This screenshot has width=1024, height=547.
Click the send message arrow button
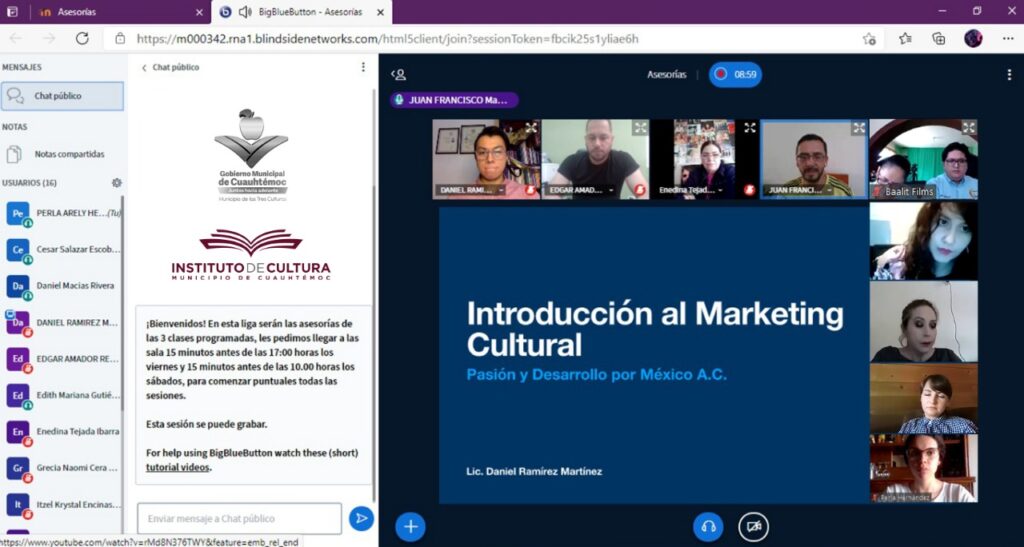[x=361, y=518]
